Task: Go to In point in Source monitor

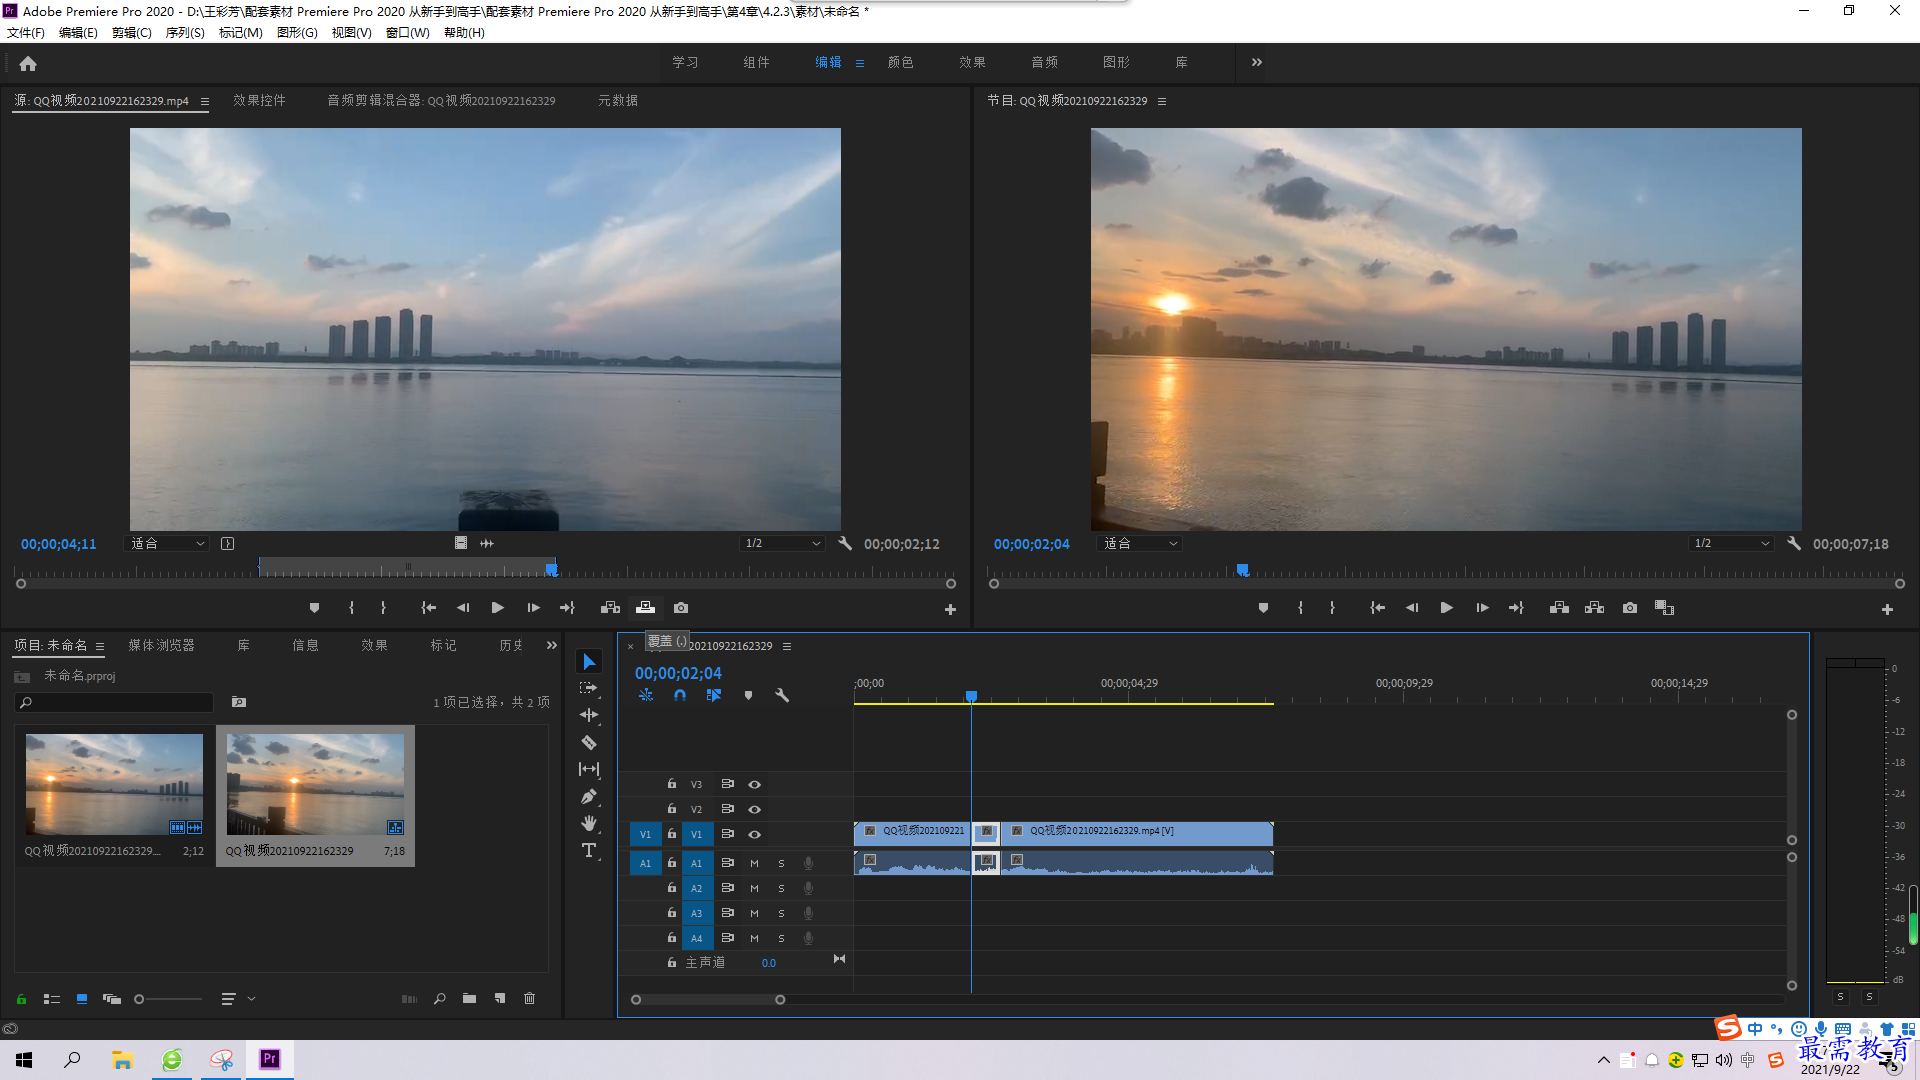Action: click(429, 608)
